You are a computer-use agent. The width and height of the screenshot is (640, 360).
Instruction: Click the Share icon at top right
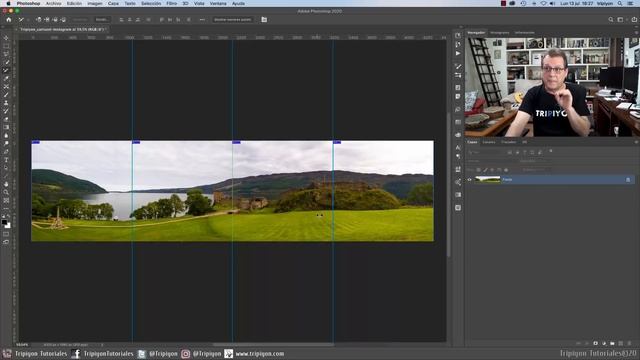tap(634, 20)
